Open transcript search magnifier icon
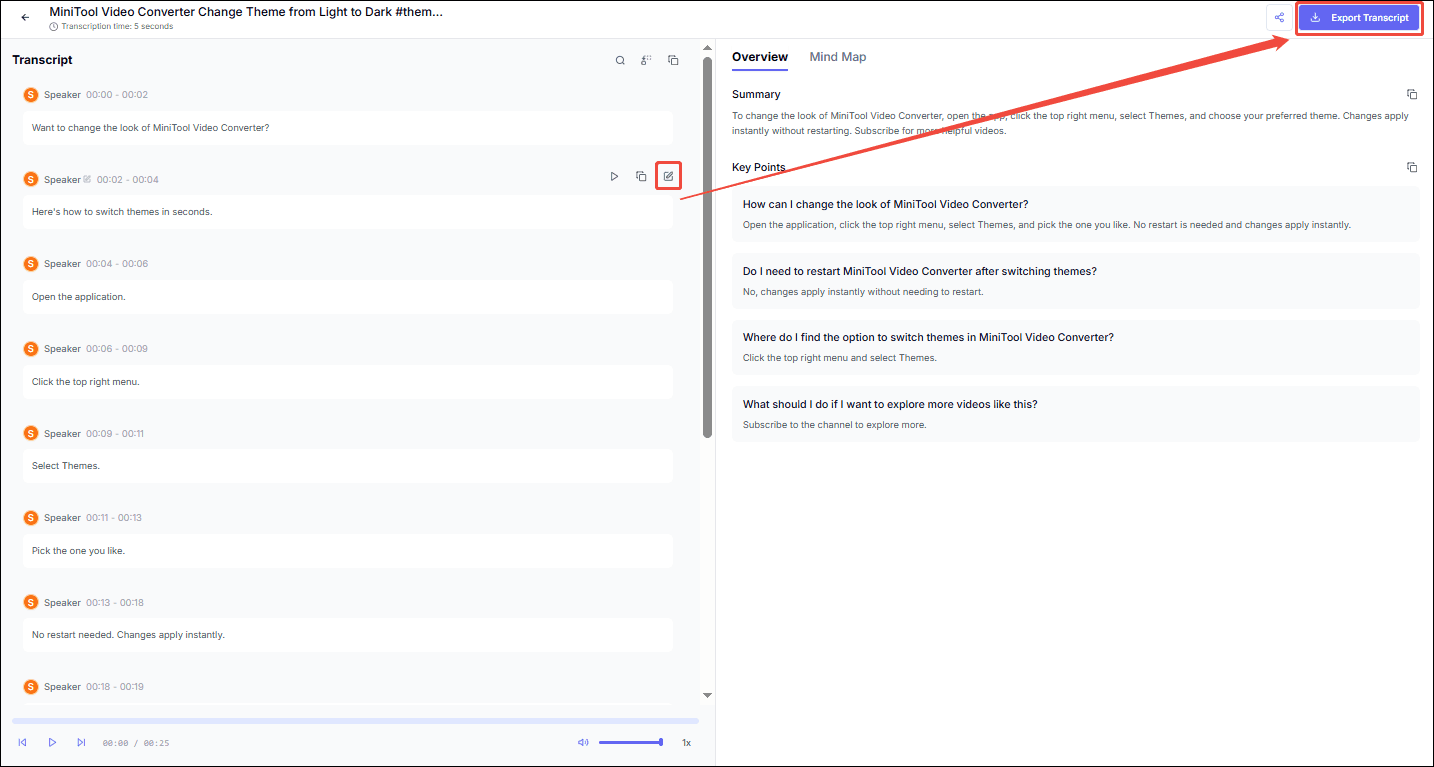This screenshot has height=767, width=1434. 620,60
